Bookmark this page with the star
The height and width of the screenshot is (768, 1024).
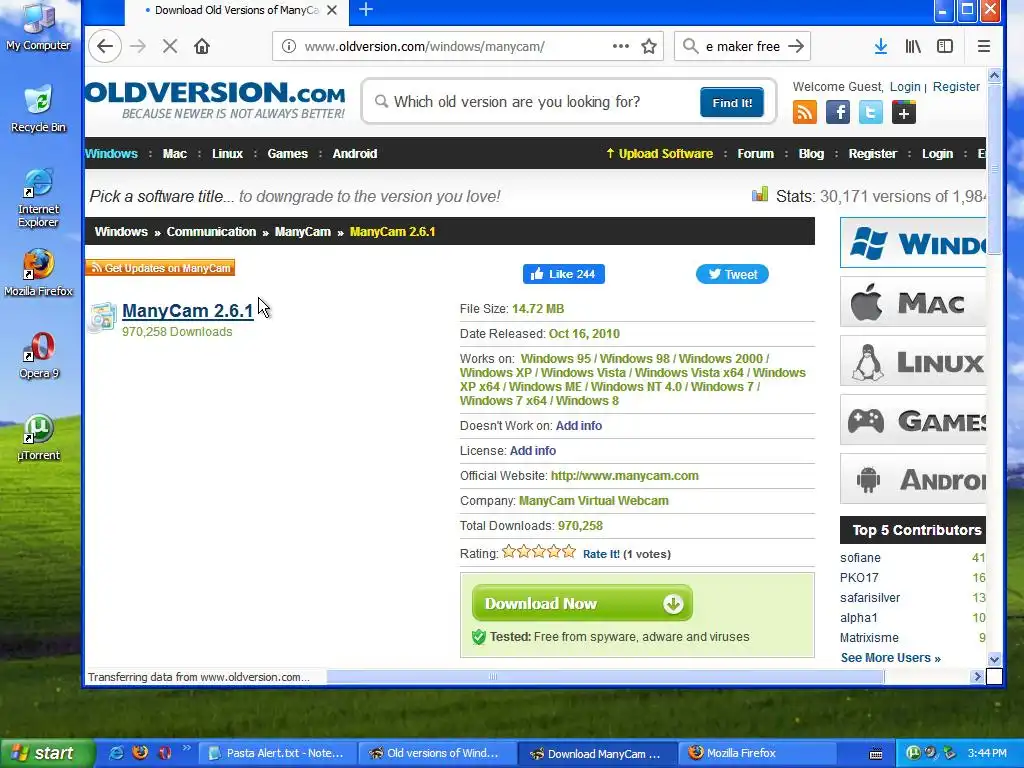coord(648,46)
